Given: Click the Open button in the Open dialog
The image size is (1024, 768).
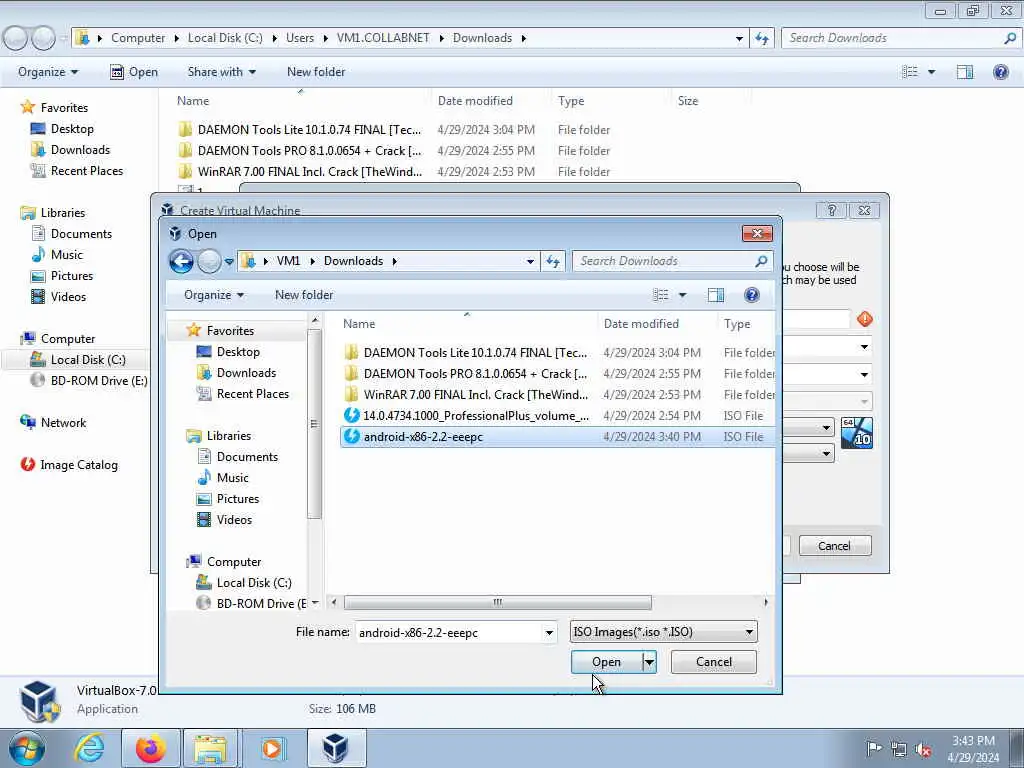Looking at the screenshot, I should tap(607, 662).
